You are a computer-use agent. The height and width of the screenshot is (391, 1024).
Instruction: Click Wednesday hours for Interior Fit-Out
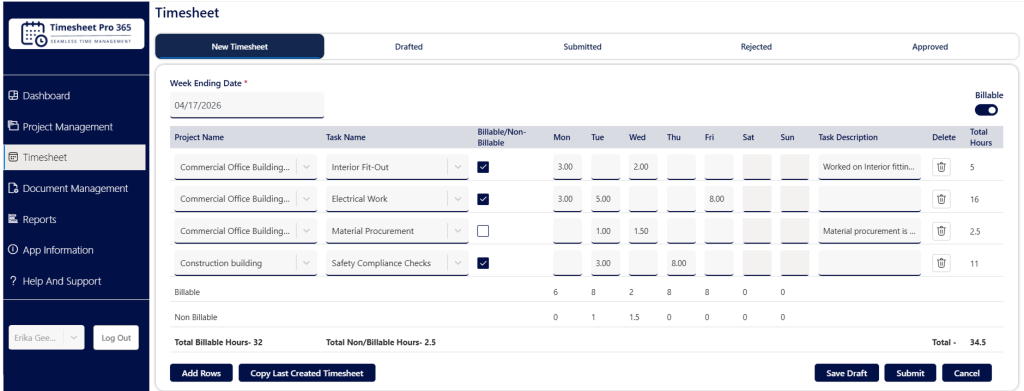point(643,167)
